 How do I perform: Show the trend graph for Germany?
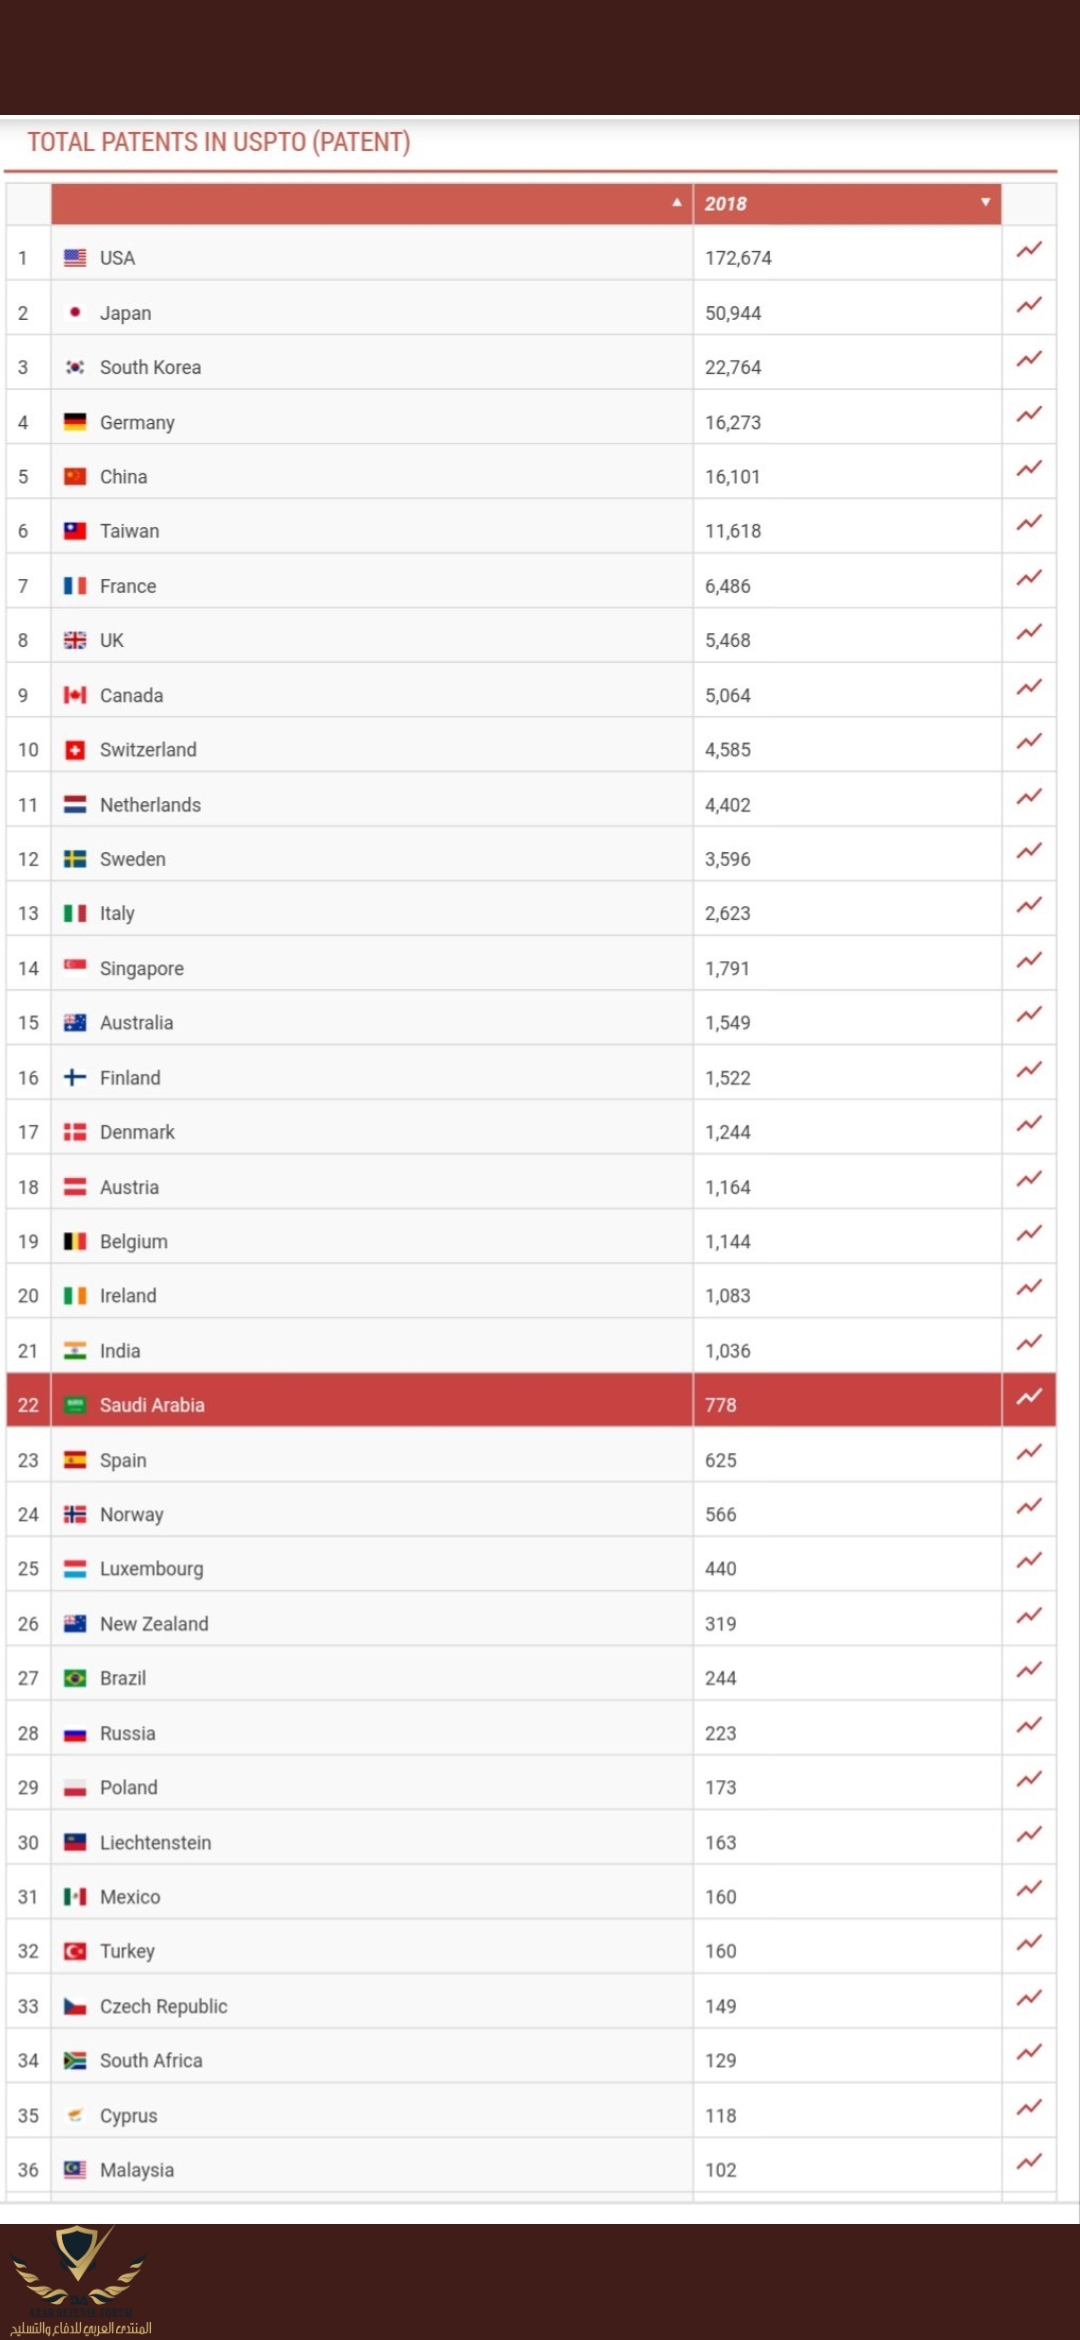point(1029,415)
